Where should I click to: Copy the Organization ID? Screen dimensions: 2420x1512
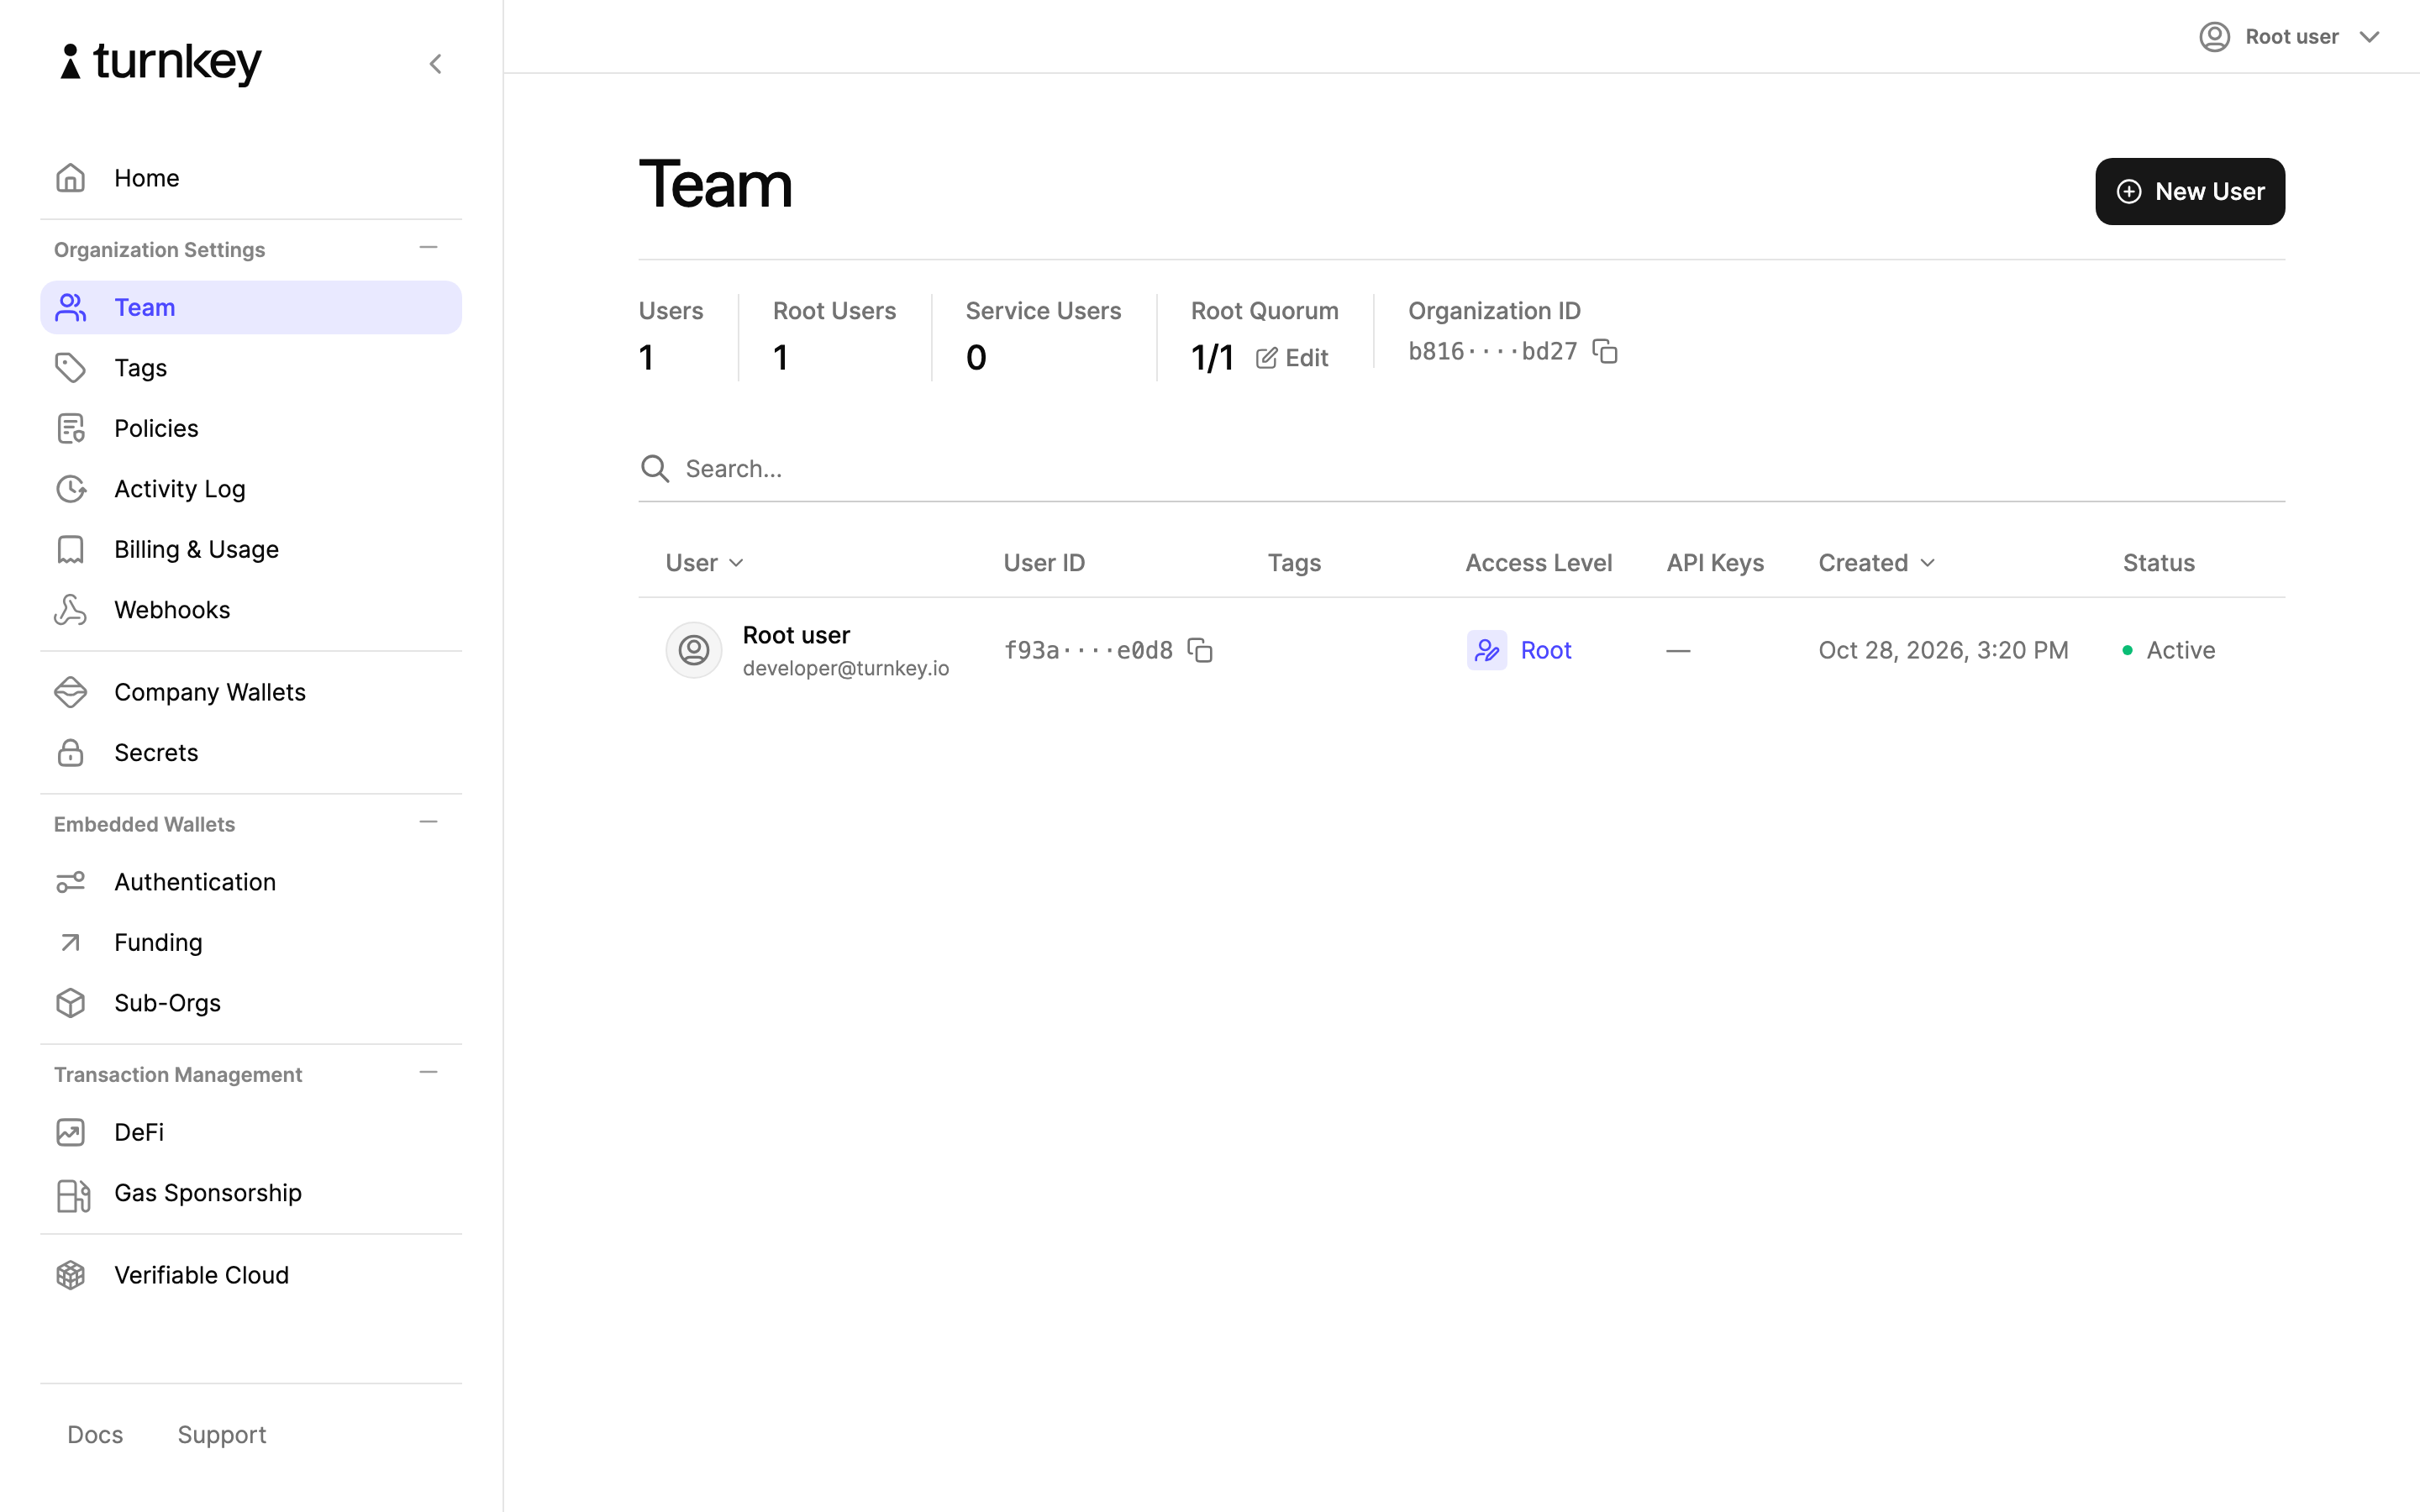(1605, 351)
